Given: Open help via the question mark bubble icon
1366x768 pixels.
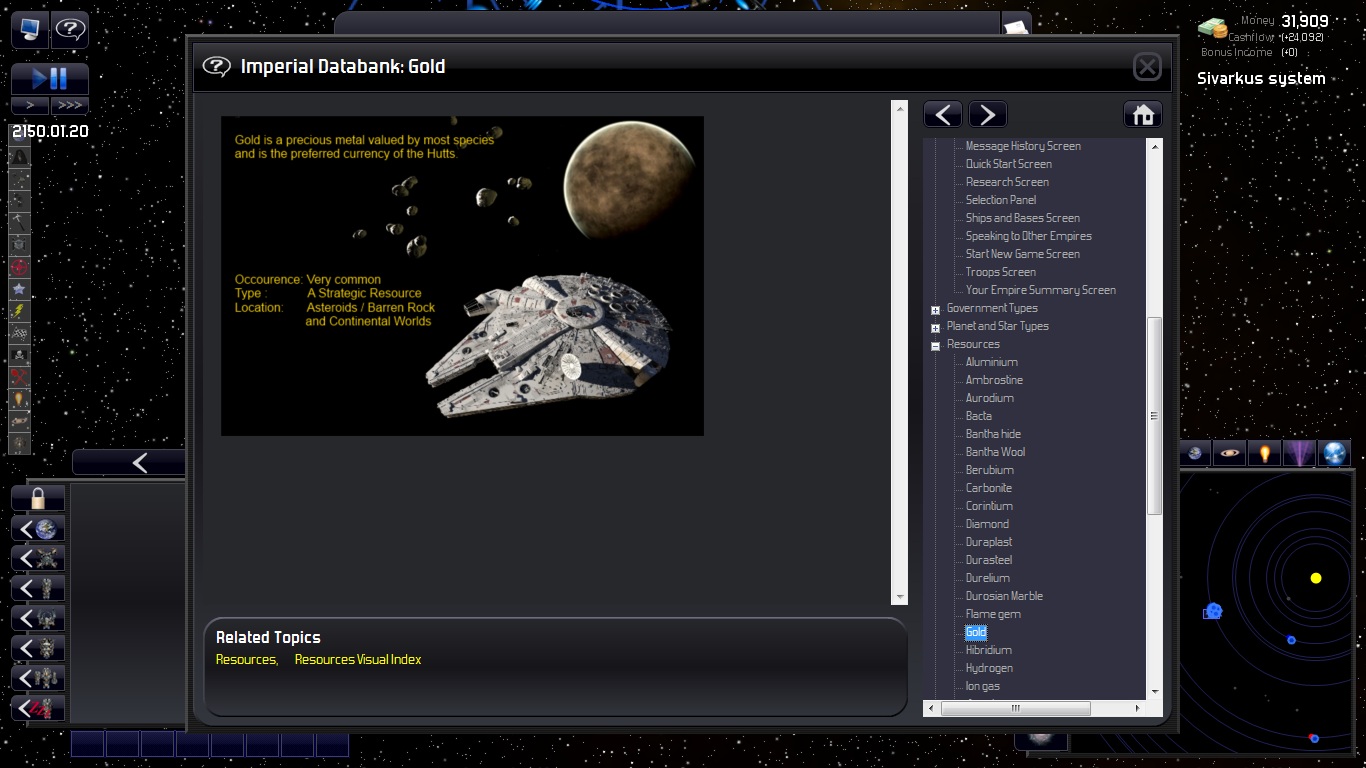Looking at the screenshot, I should pyautogui.click(x=70, y=30).
